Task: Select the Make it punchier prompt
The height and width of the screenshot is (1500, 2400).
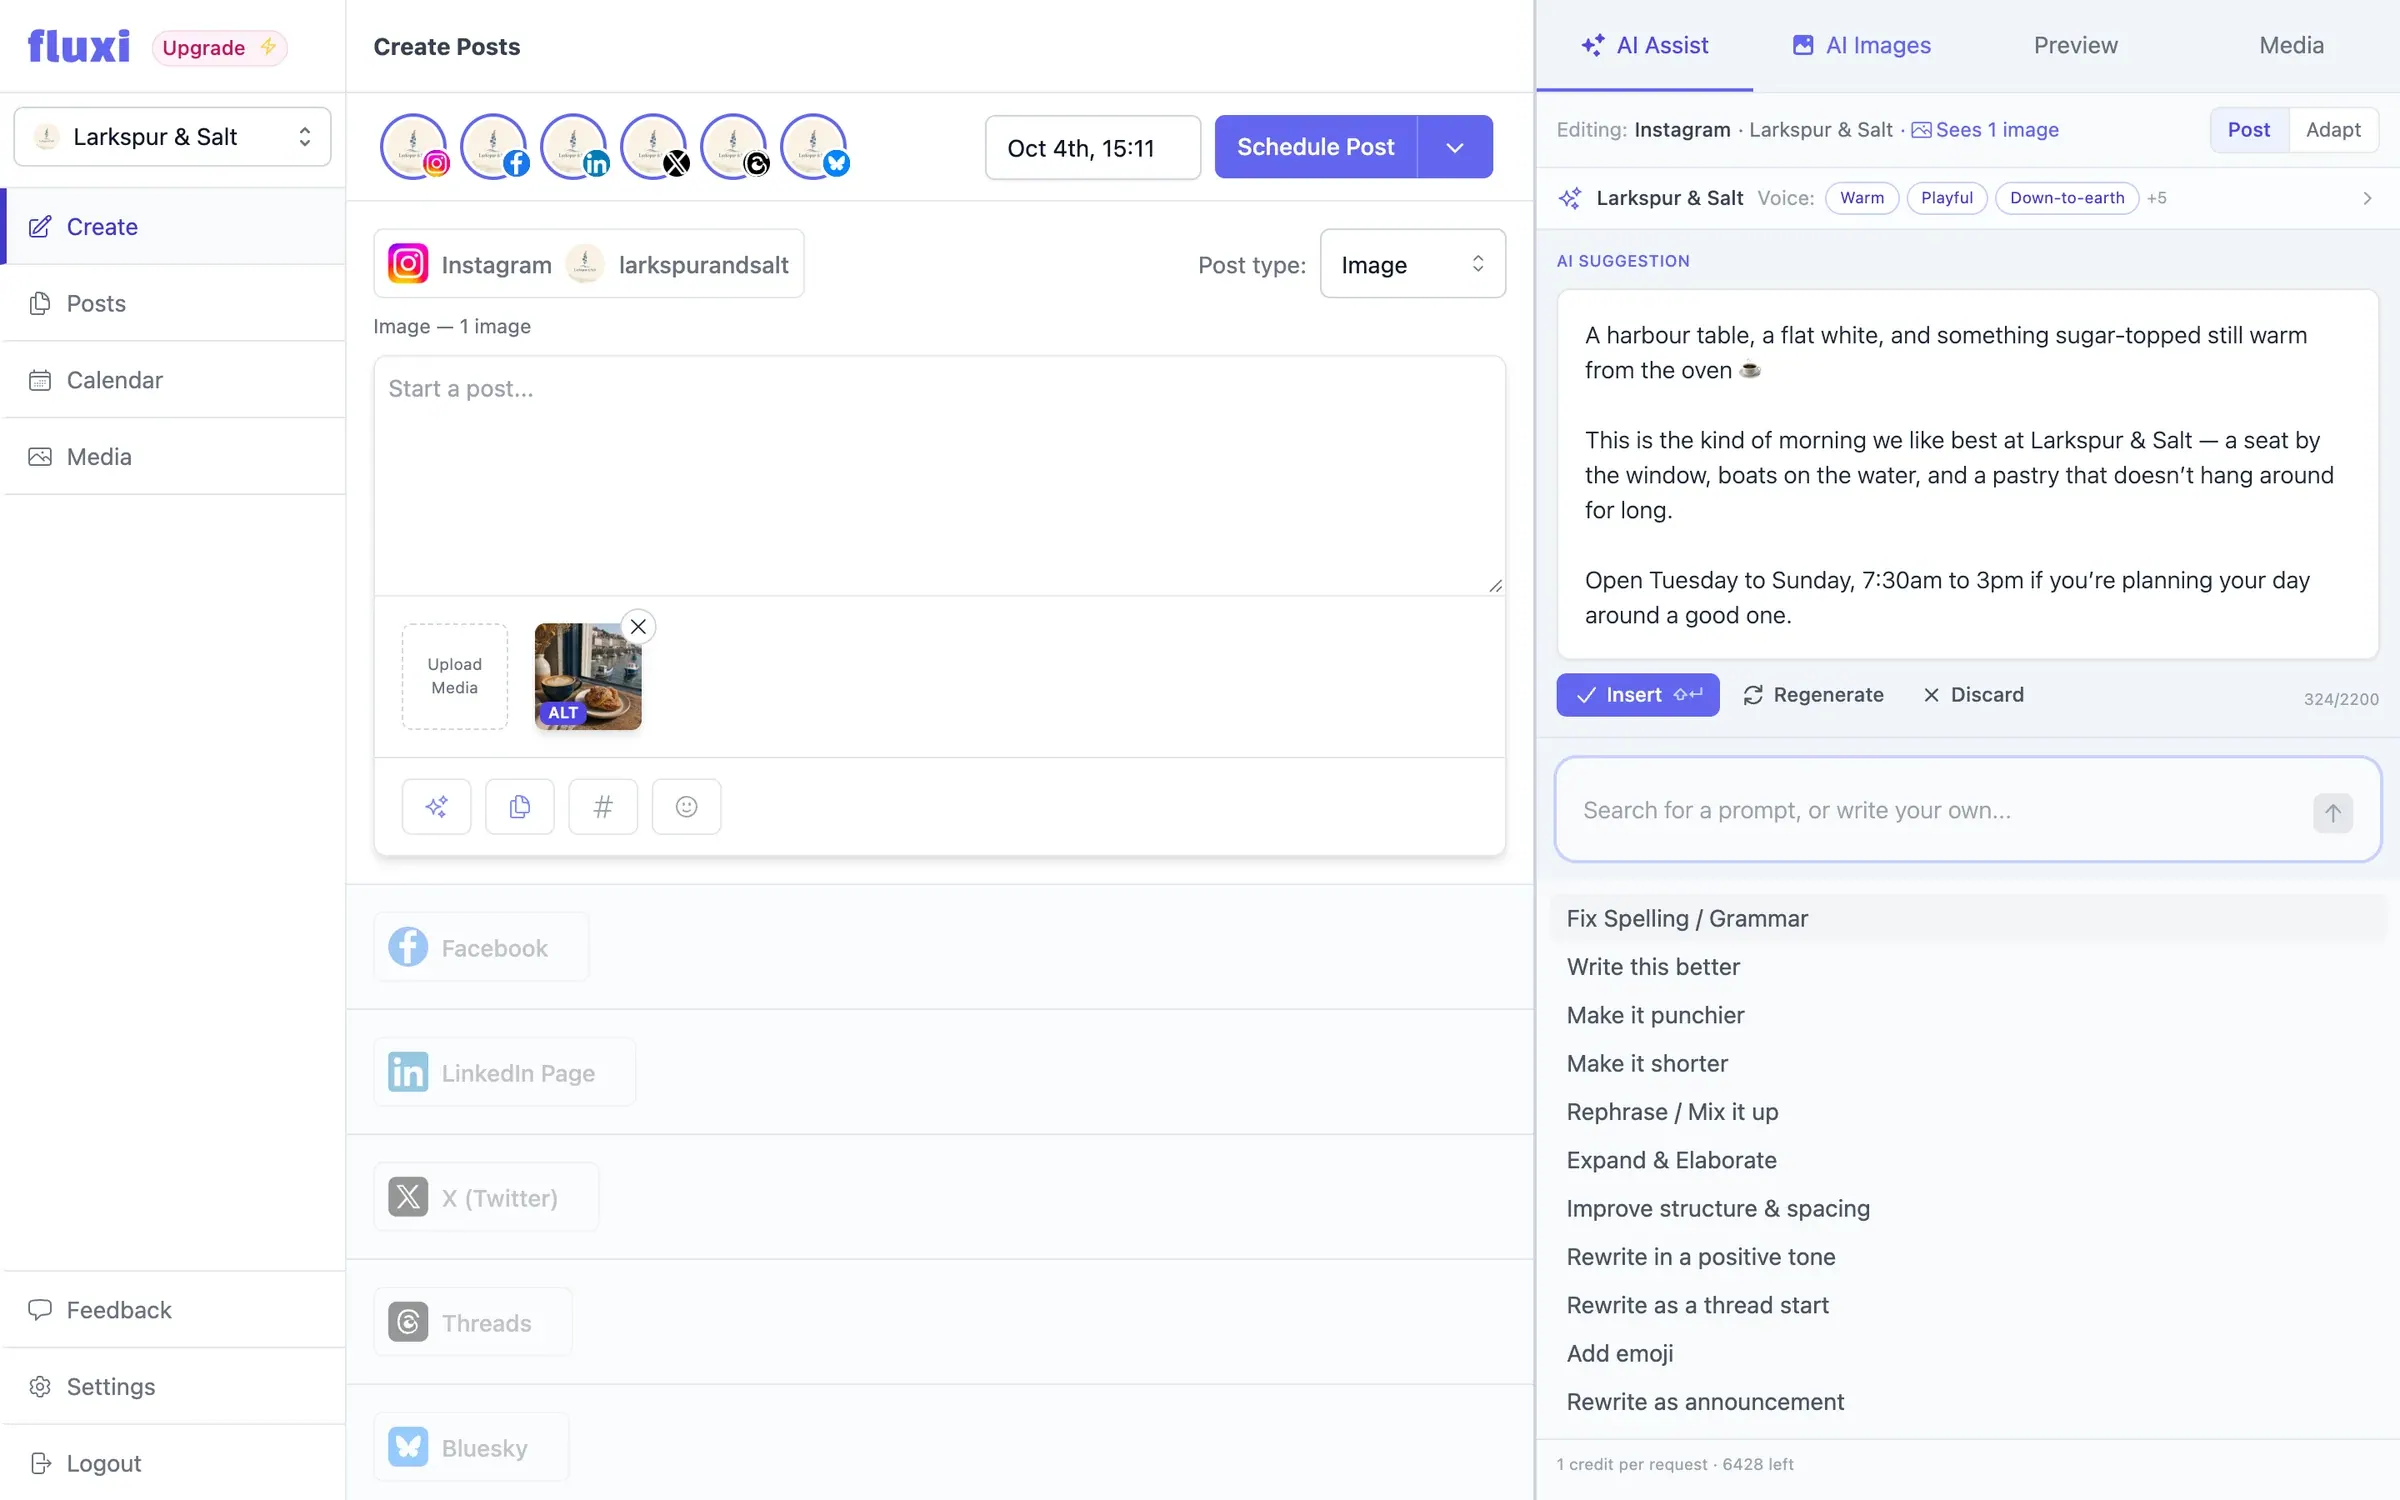Action: 1655,1015
